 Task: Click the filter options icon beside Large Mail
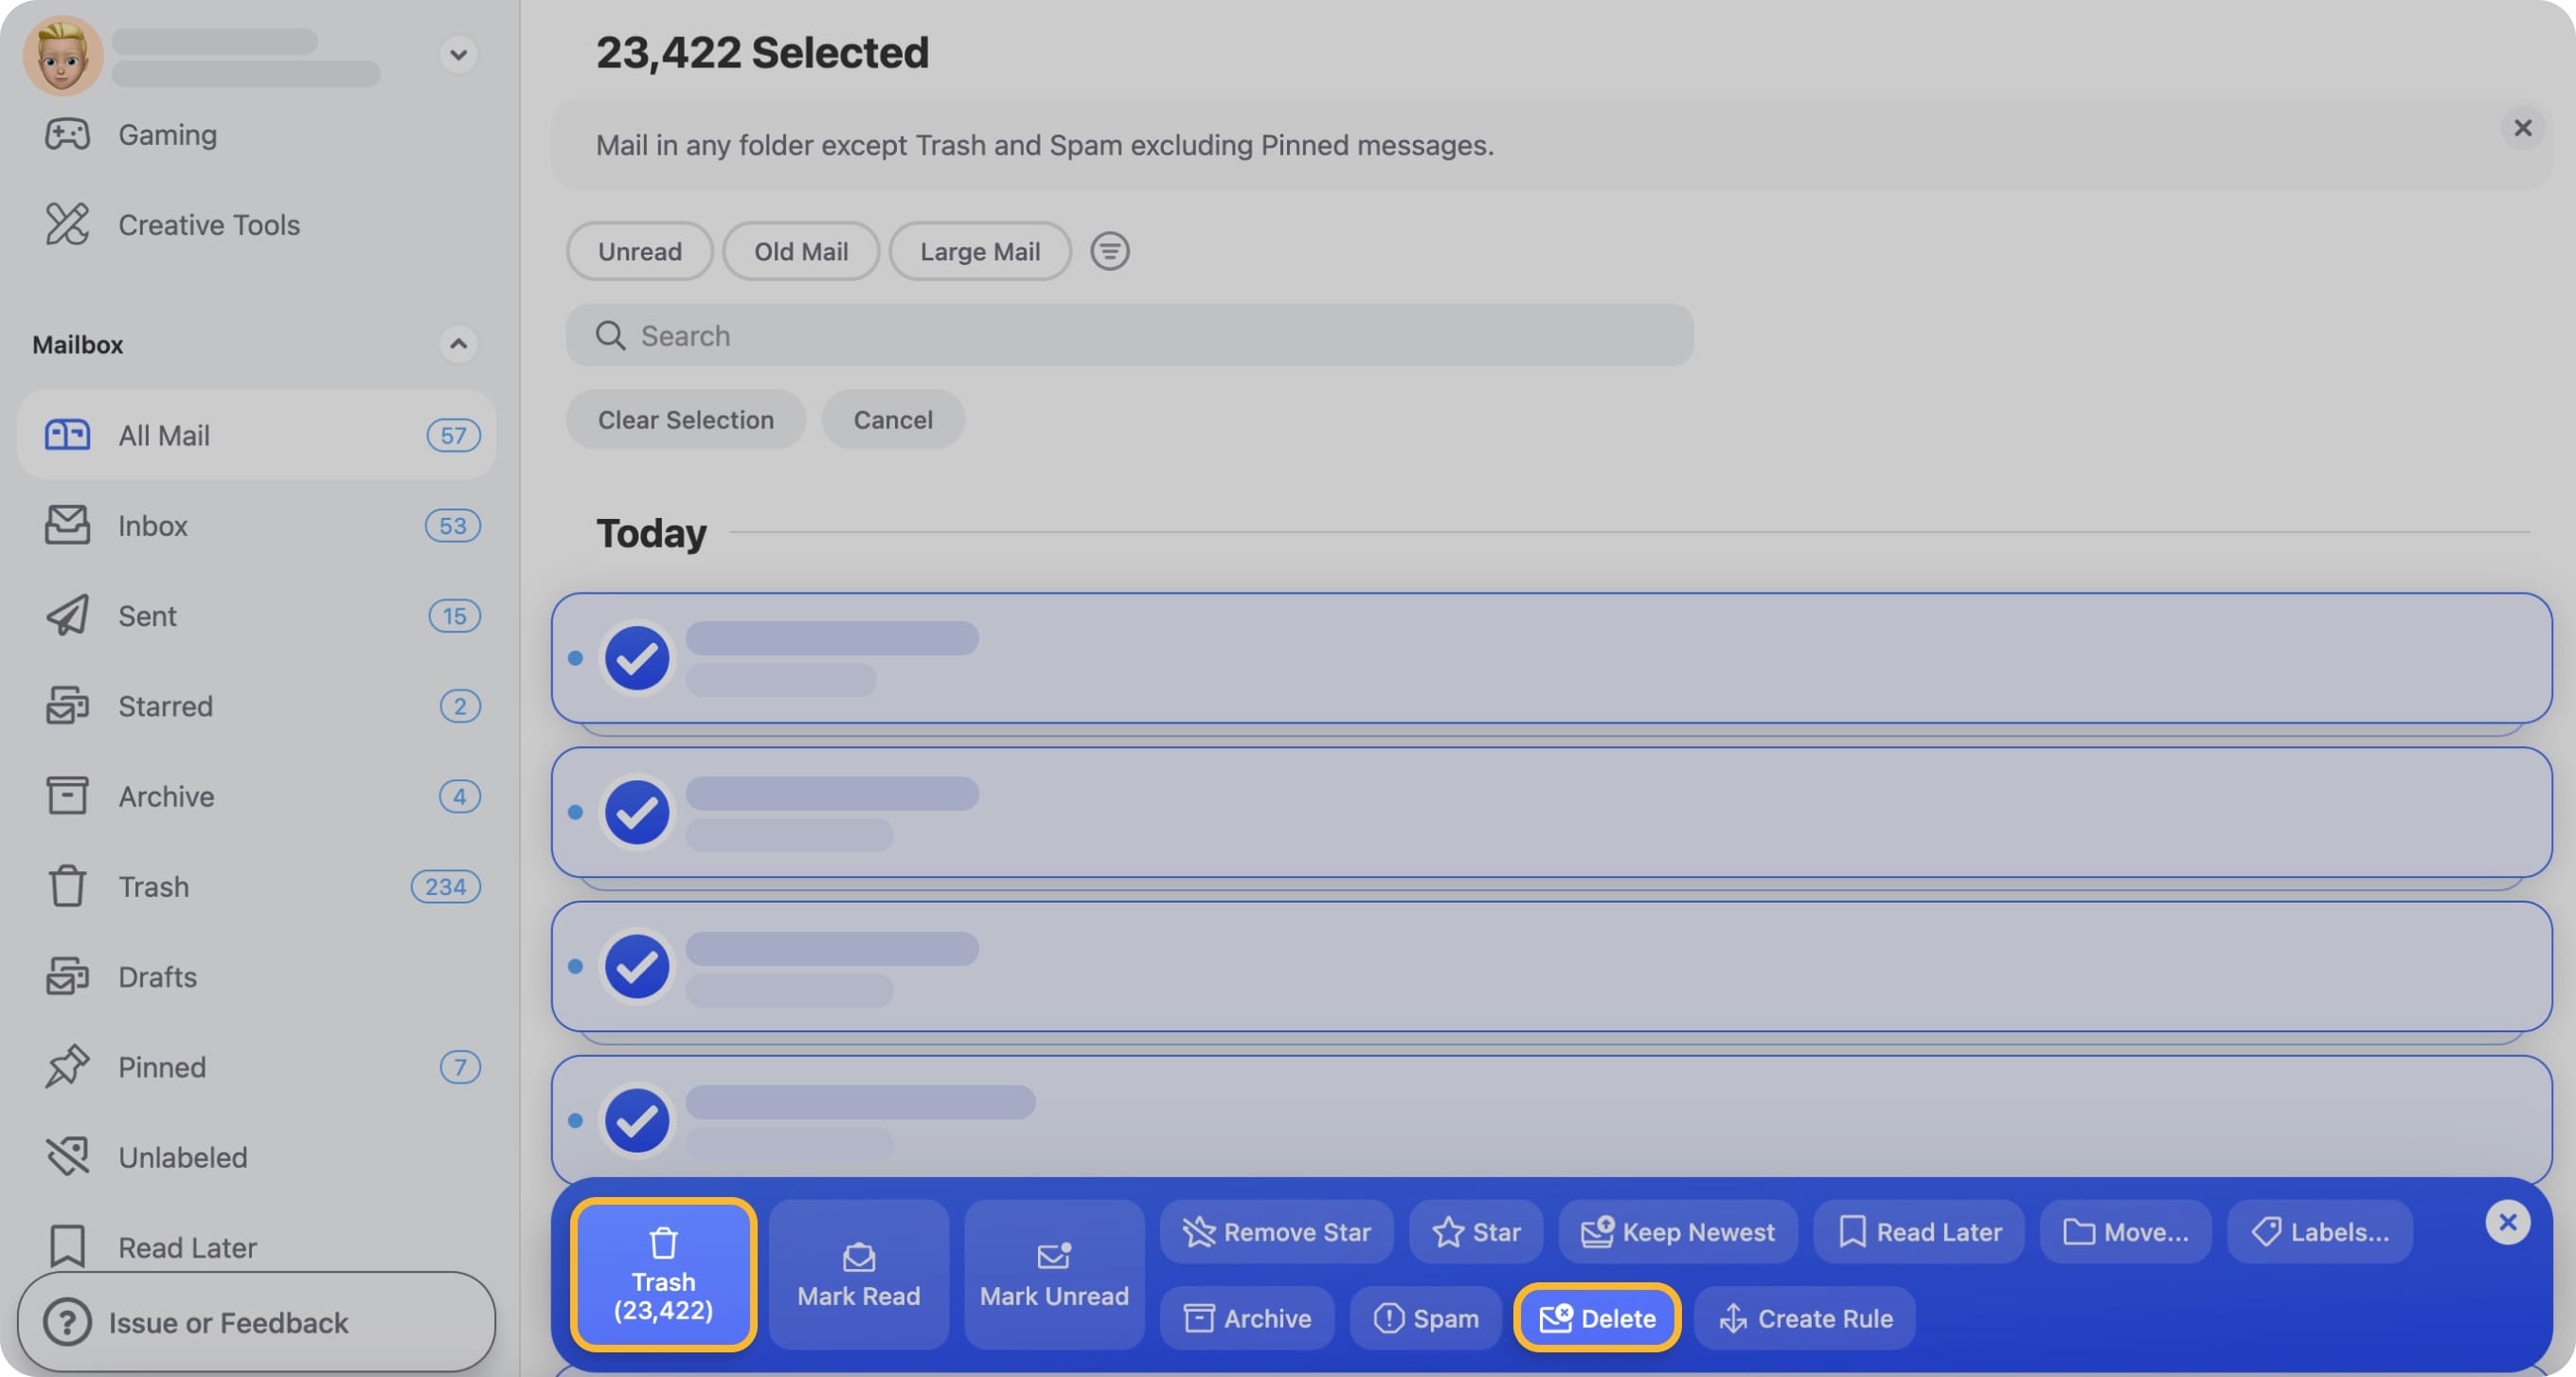tap(1109, 251)
